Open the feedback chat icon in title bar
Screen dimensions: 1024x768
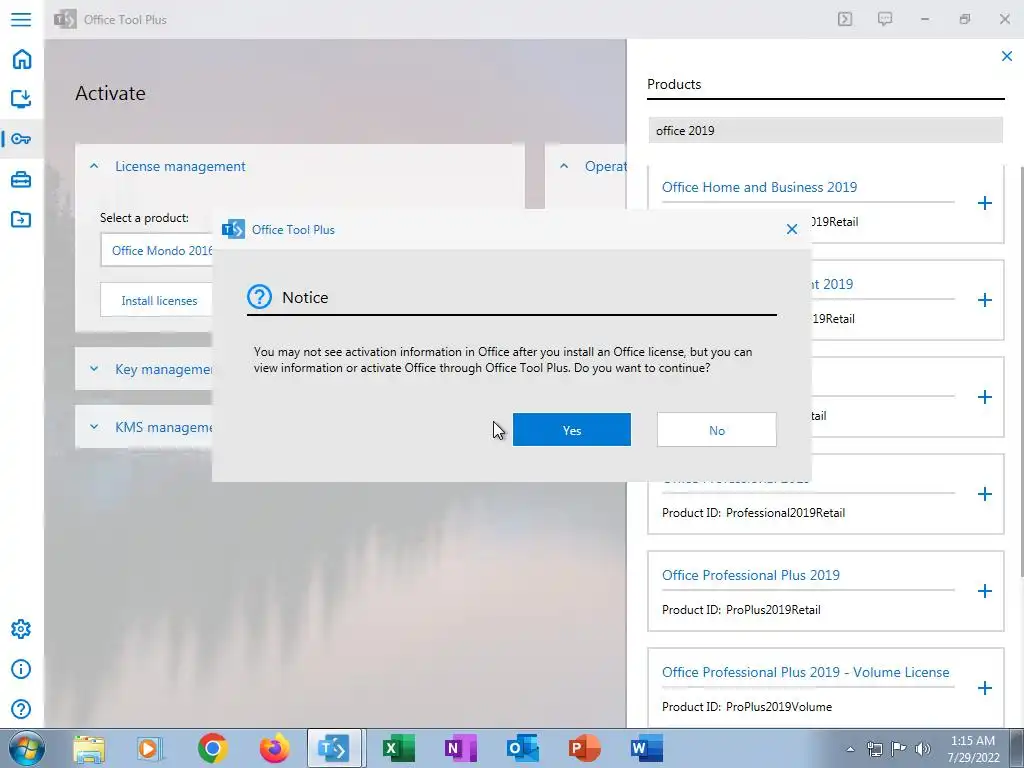point(885,19)
